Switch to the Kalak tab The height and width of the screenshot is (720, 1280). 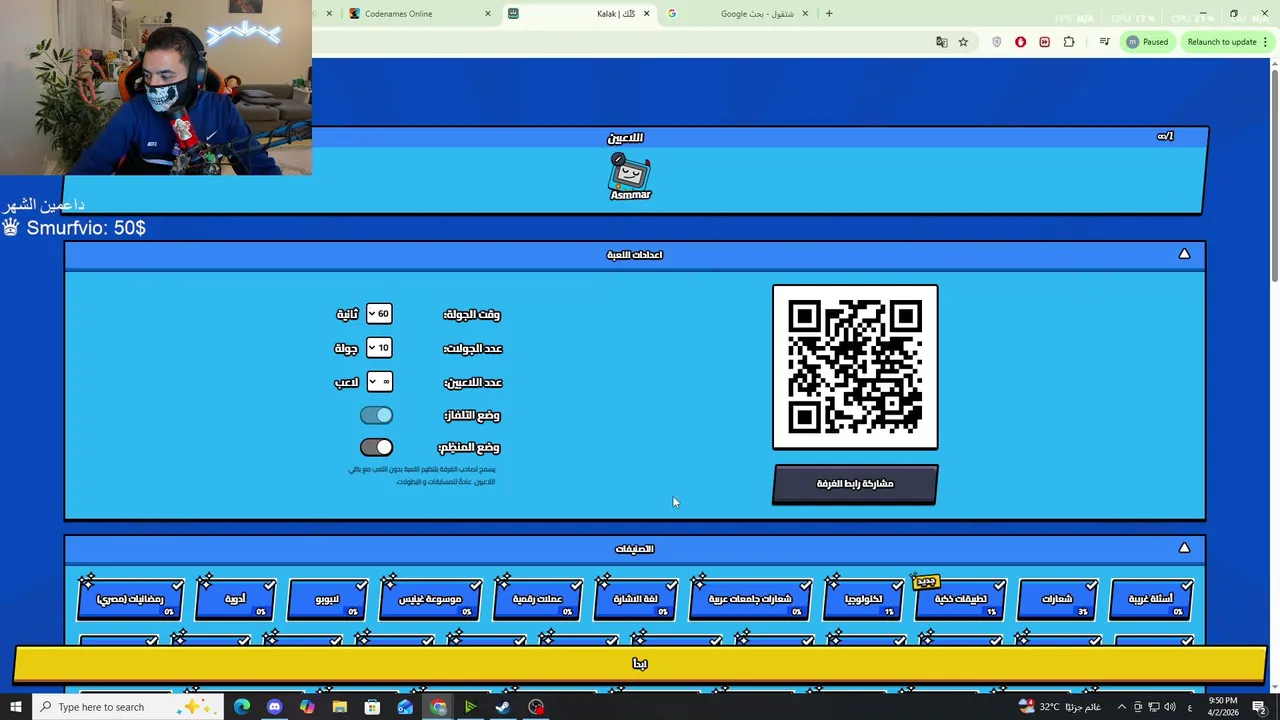pos(580,14)
